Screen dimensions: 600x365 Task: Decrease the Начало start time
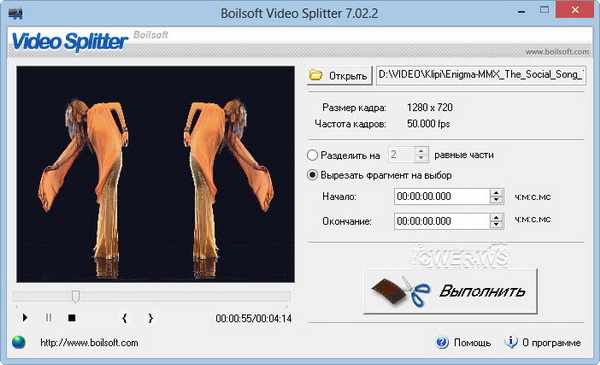tap(496, 200)
